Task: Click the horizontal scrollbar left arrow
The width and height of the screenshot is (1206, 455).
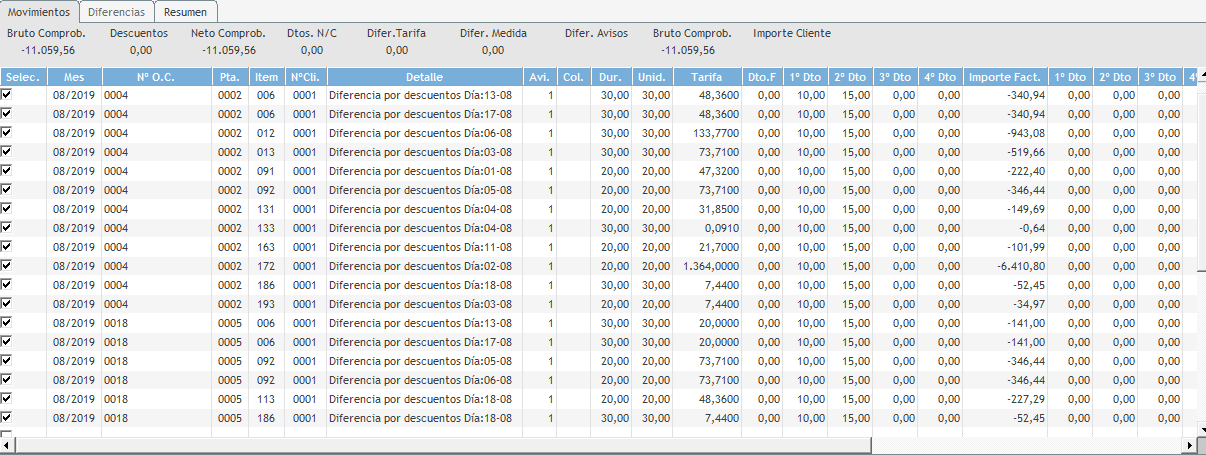Action: click(6, 444)
